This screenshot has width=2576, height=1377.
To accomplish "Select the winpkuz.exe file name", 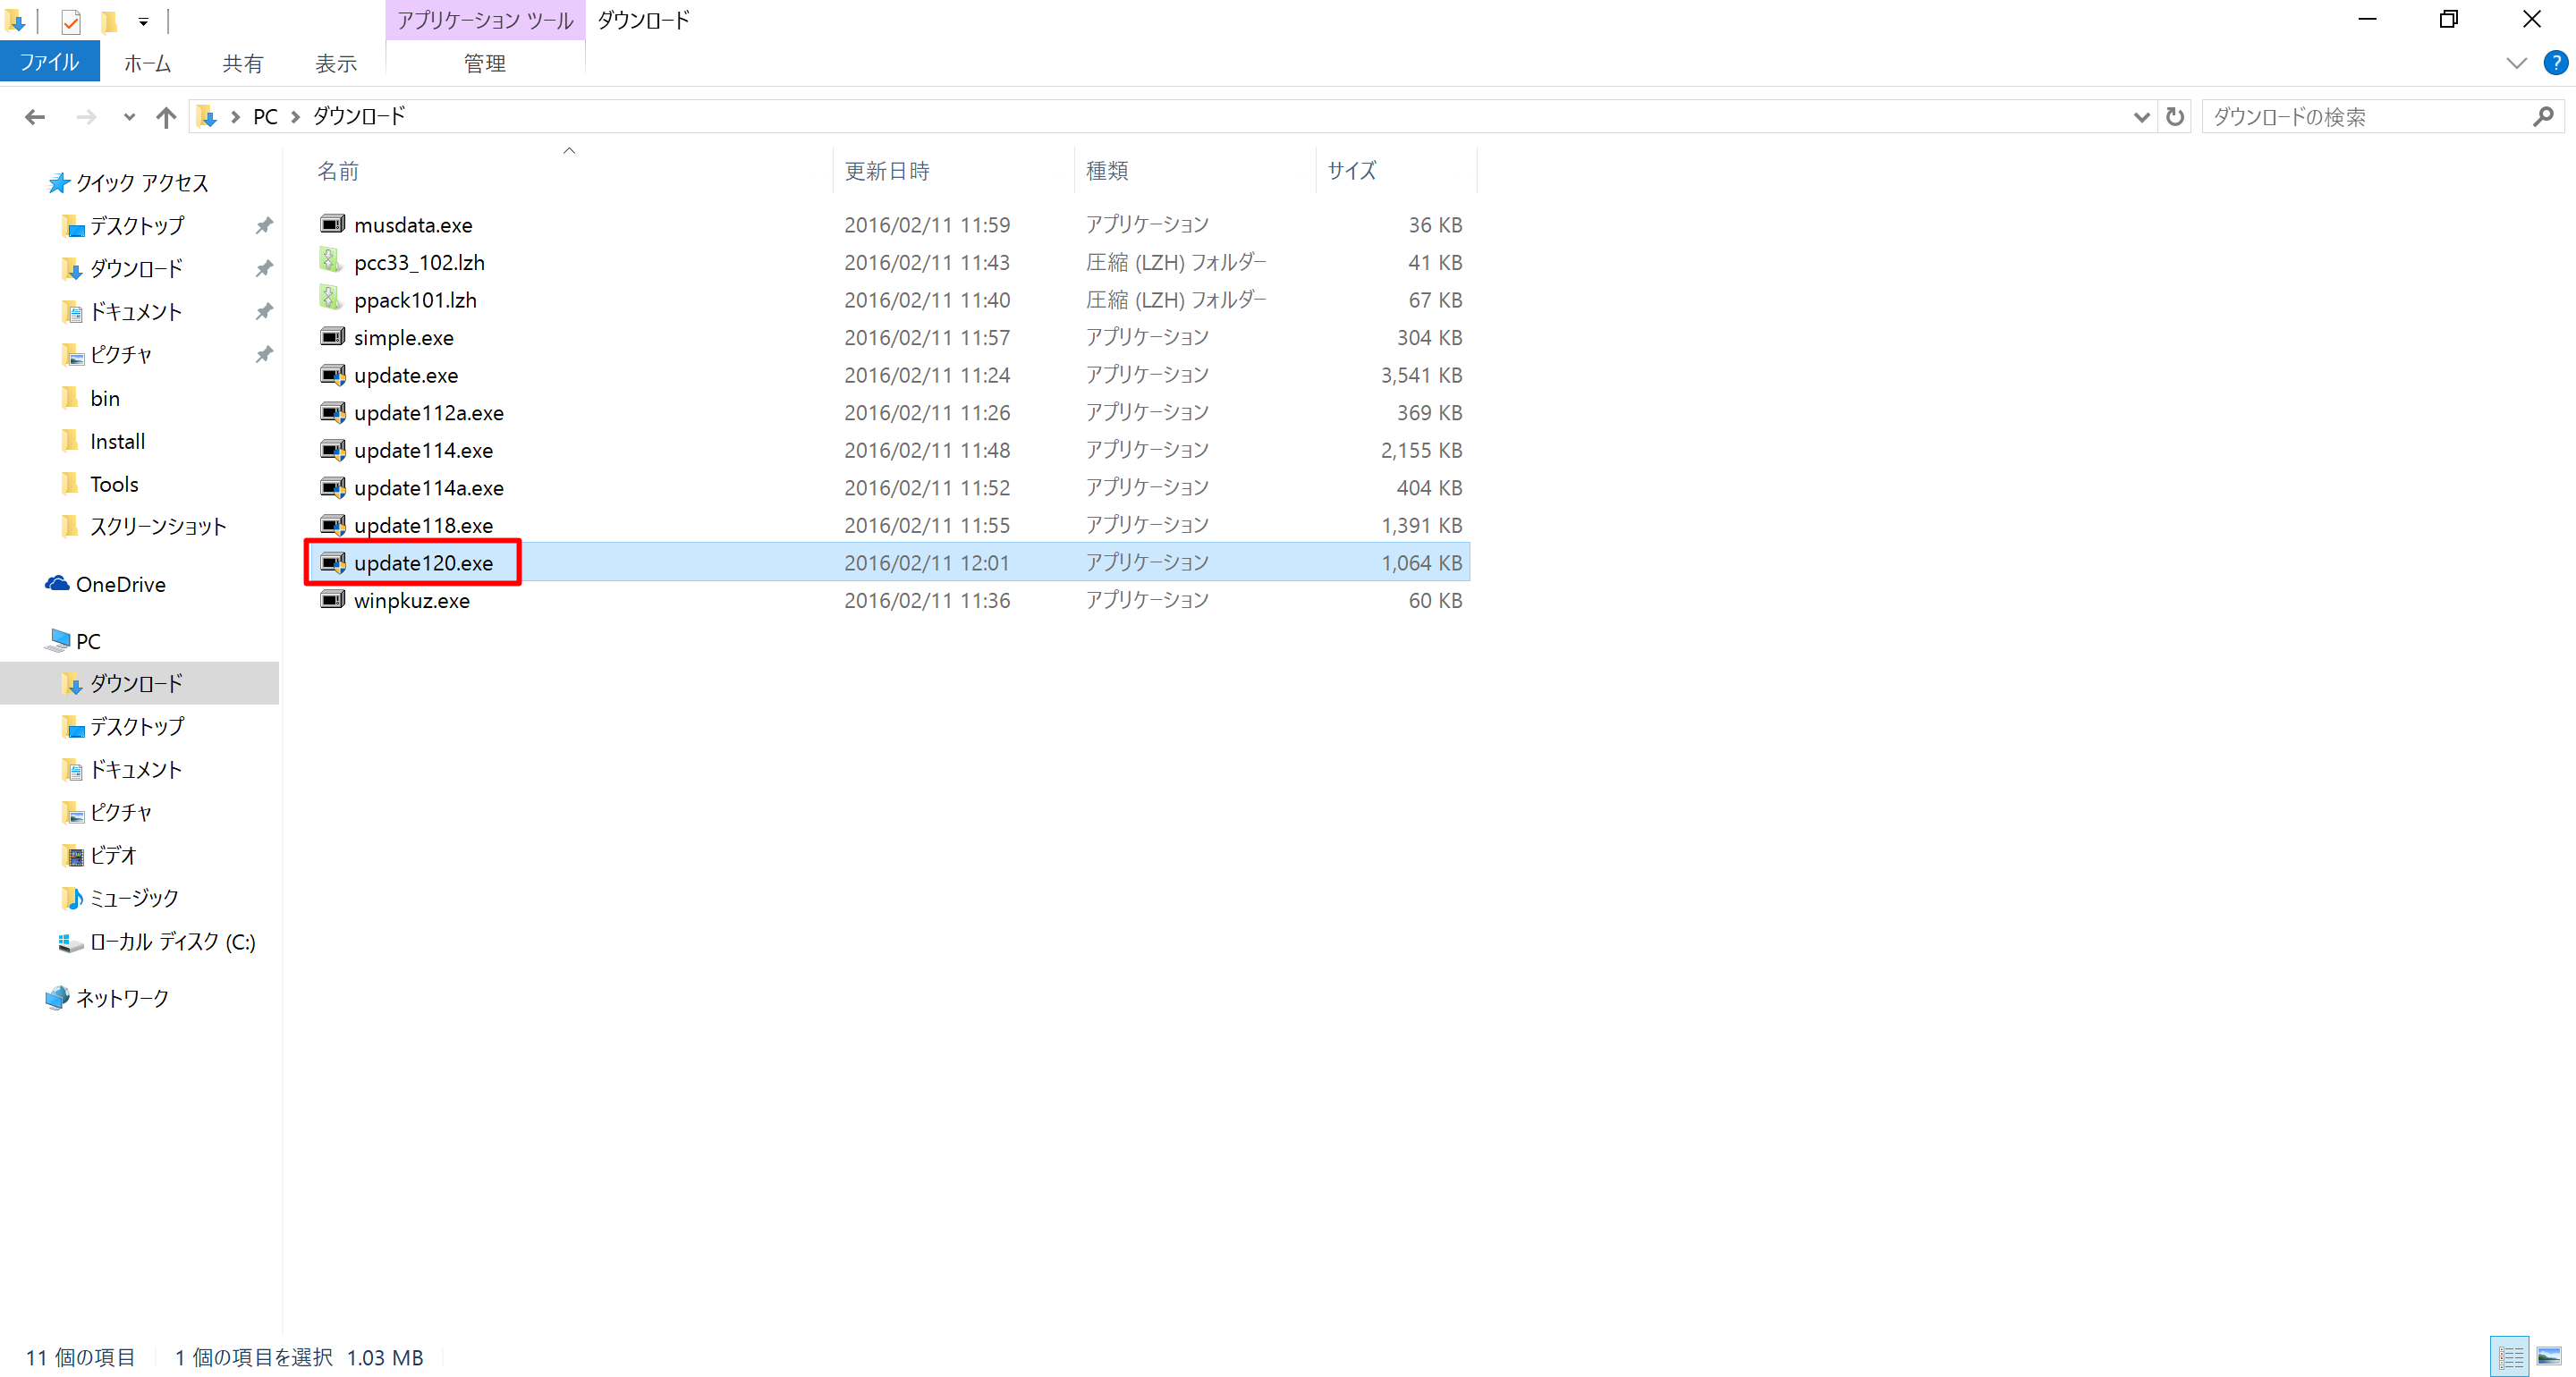I will pos(412,600).
